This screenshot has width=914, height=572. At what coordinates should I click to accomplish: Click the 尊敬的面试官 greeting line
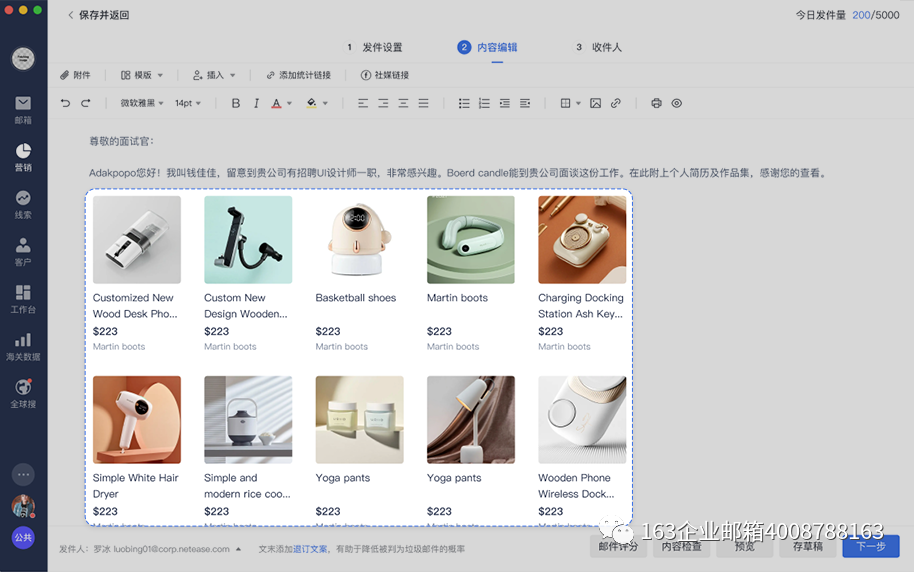(121, 141)
